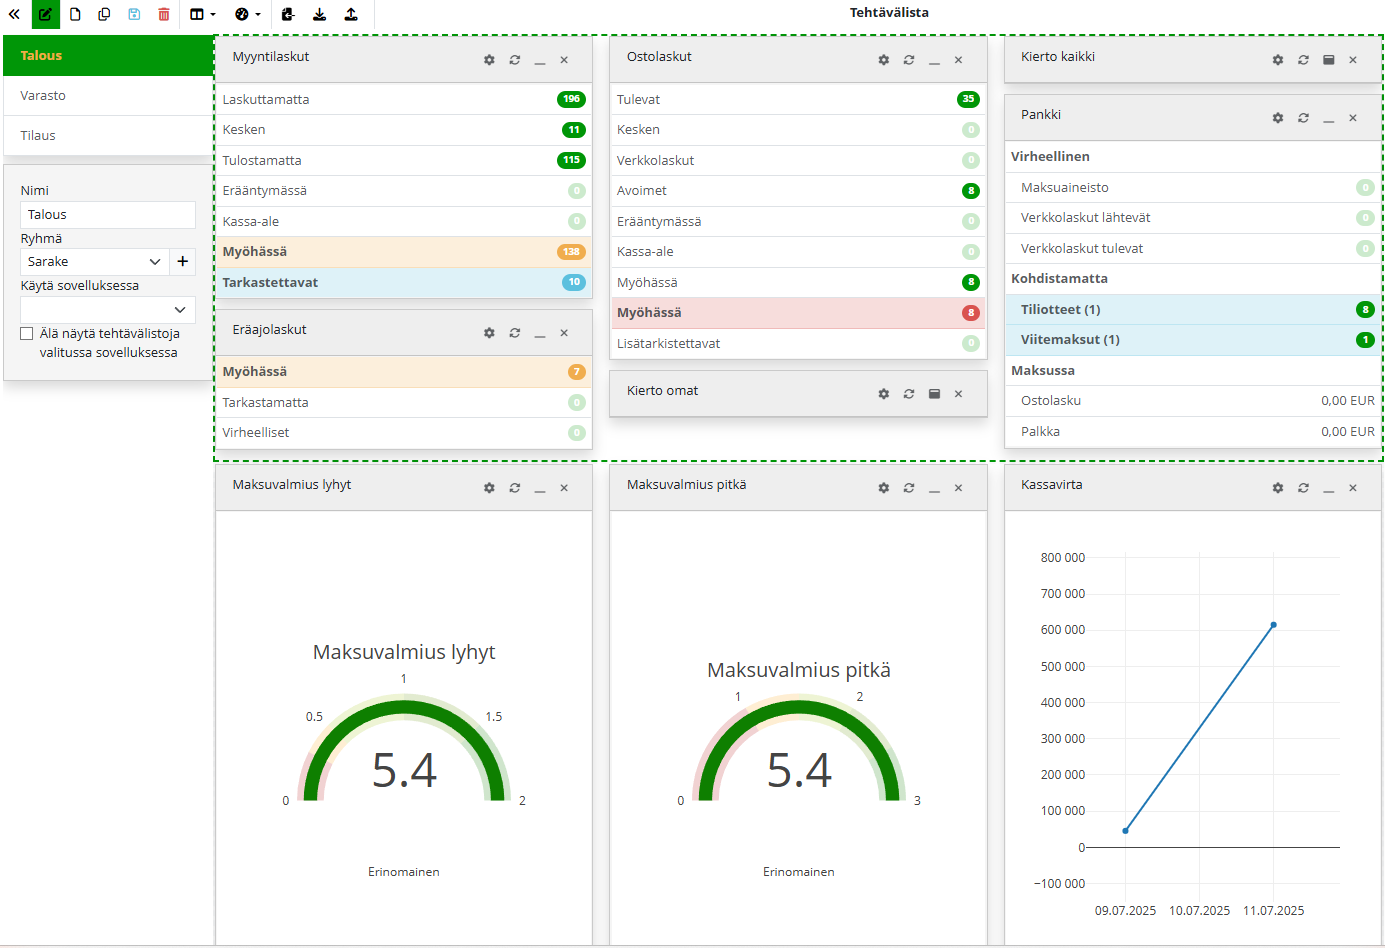Click the Nimi input field containing Talous
This screenshot has width=1385, height=948.
click(x=107, y=215)
